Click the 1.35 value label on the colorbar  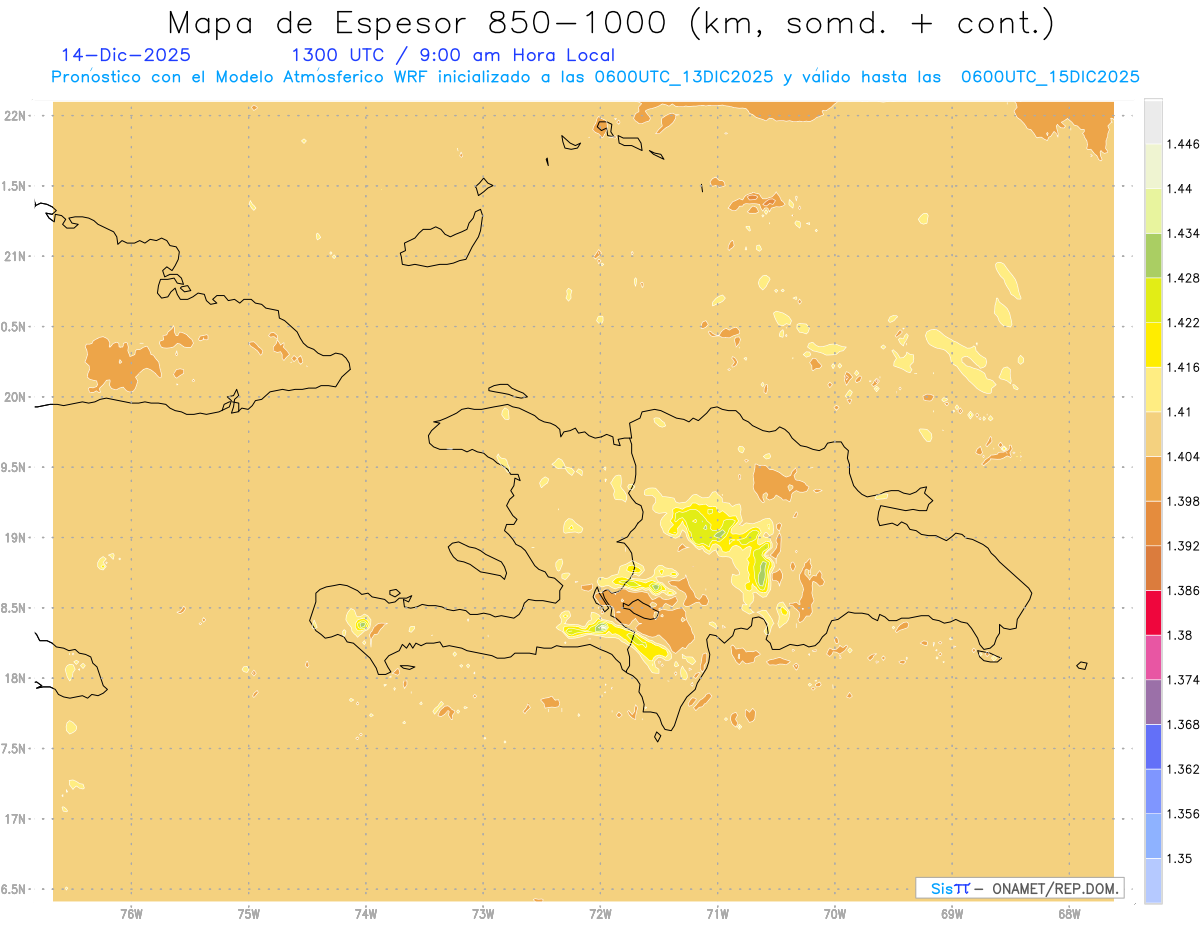(1180, 858)
